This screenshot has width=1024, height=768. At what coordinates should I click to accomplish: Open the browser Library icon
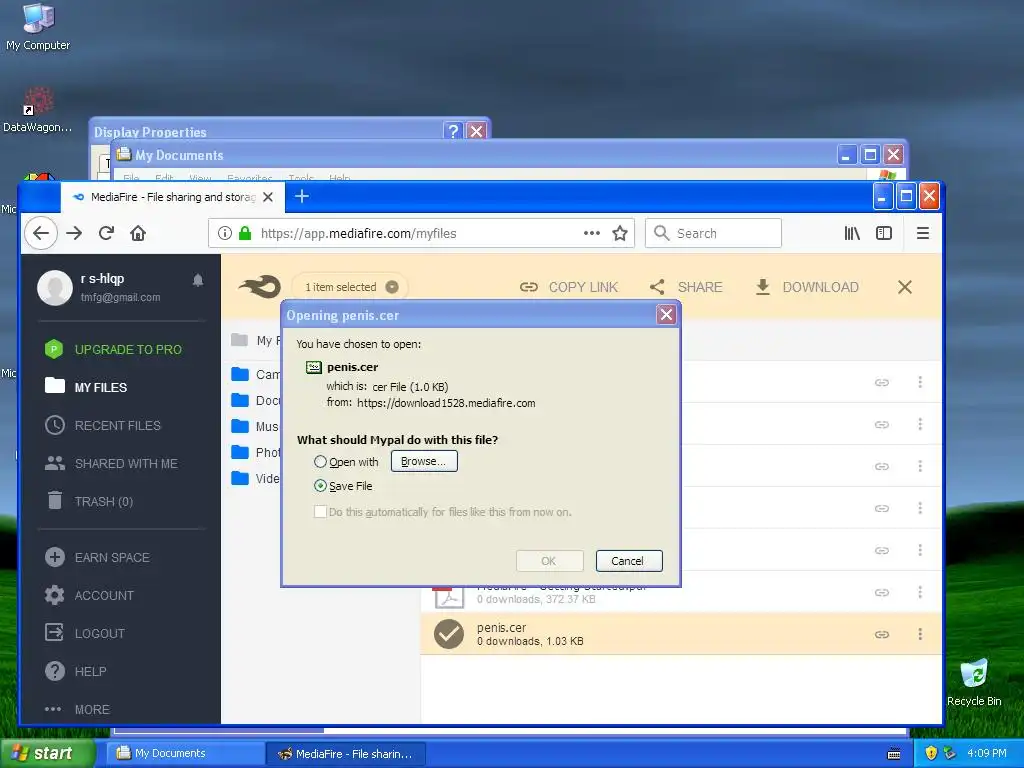(x=852, y=233)
